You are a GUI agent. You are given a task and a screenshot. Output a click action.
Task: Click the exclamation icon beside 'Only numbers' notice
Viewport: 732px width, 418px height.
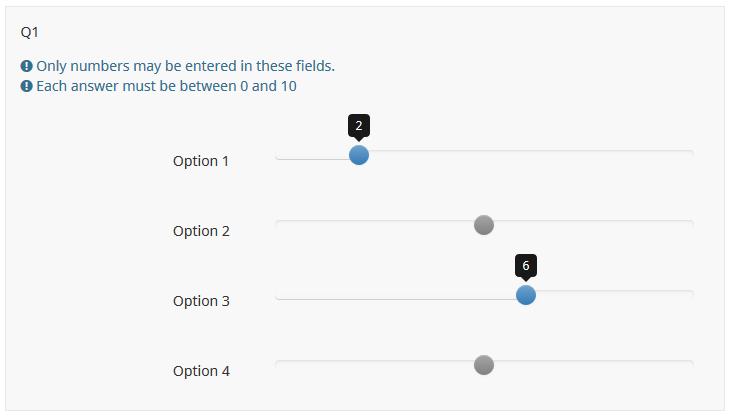coord(27,66)
